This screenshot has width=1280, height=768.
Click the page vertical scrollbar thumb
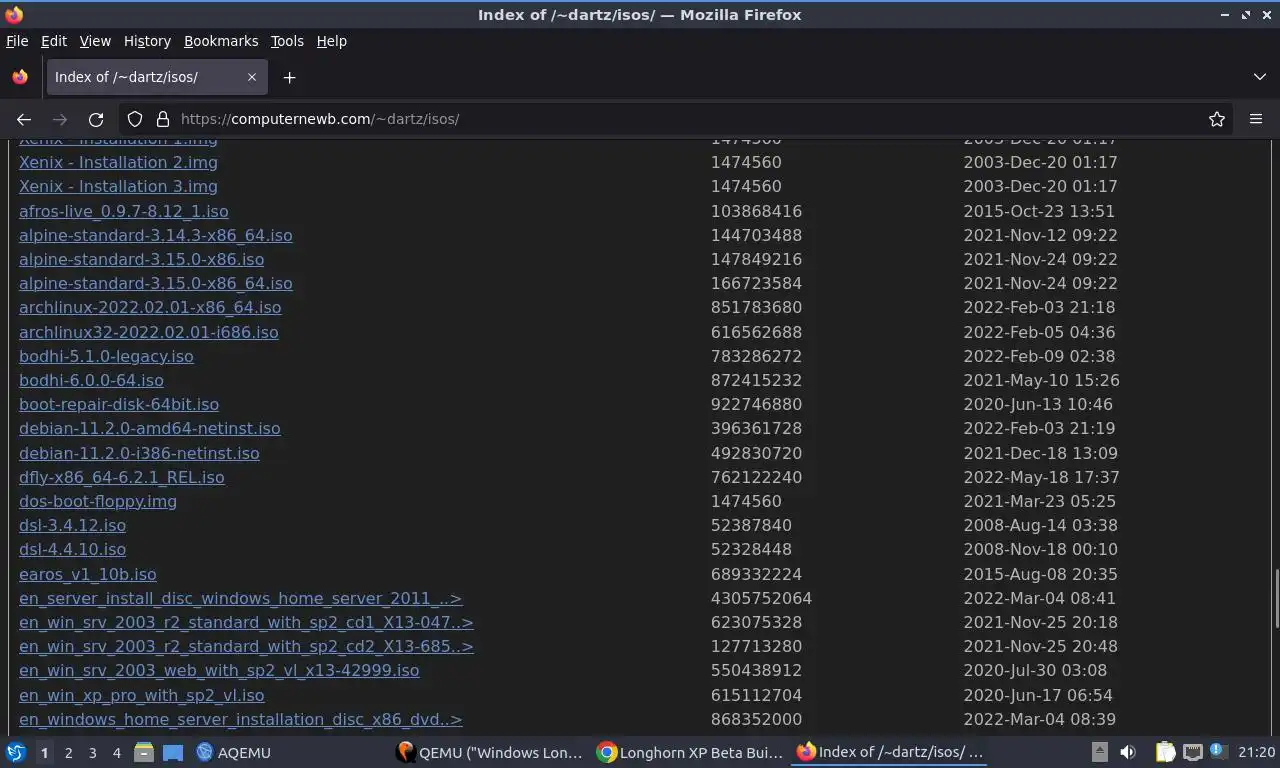(x=1275, y=598)
